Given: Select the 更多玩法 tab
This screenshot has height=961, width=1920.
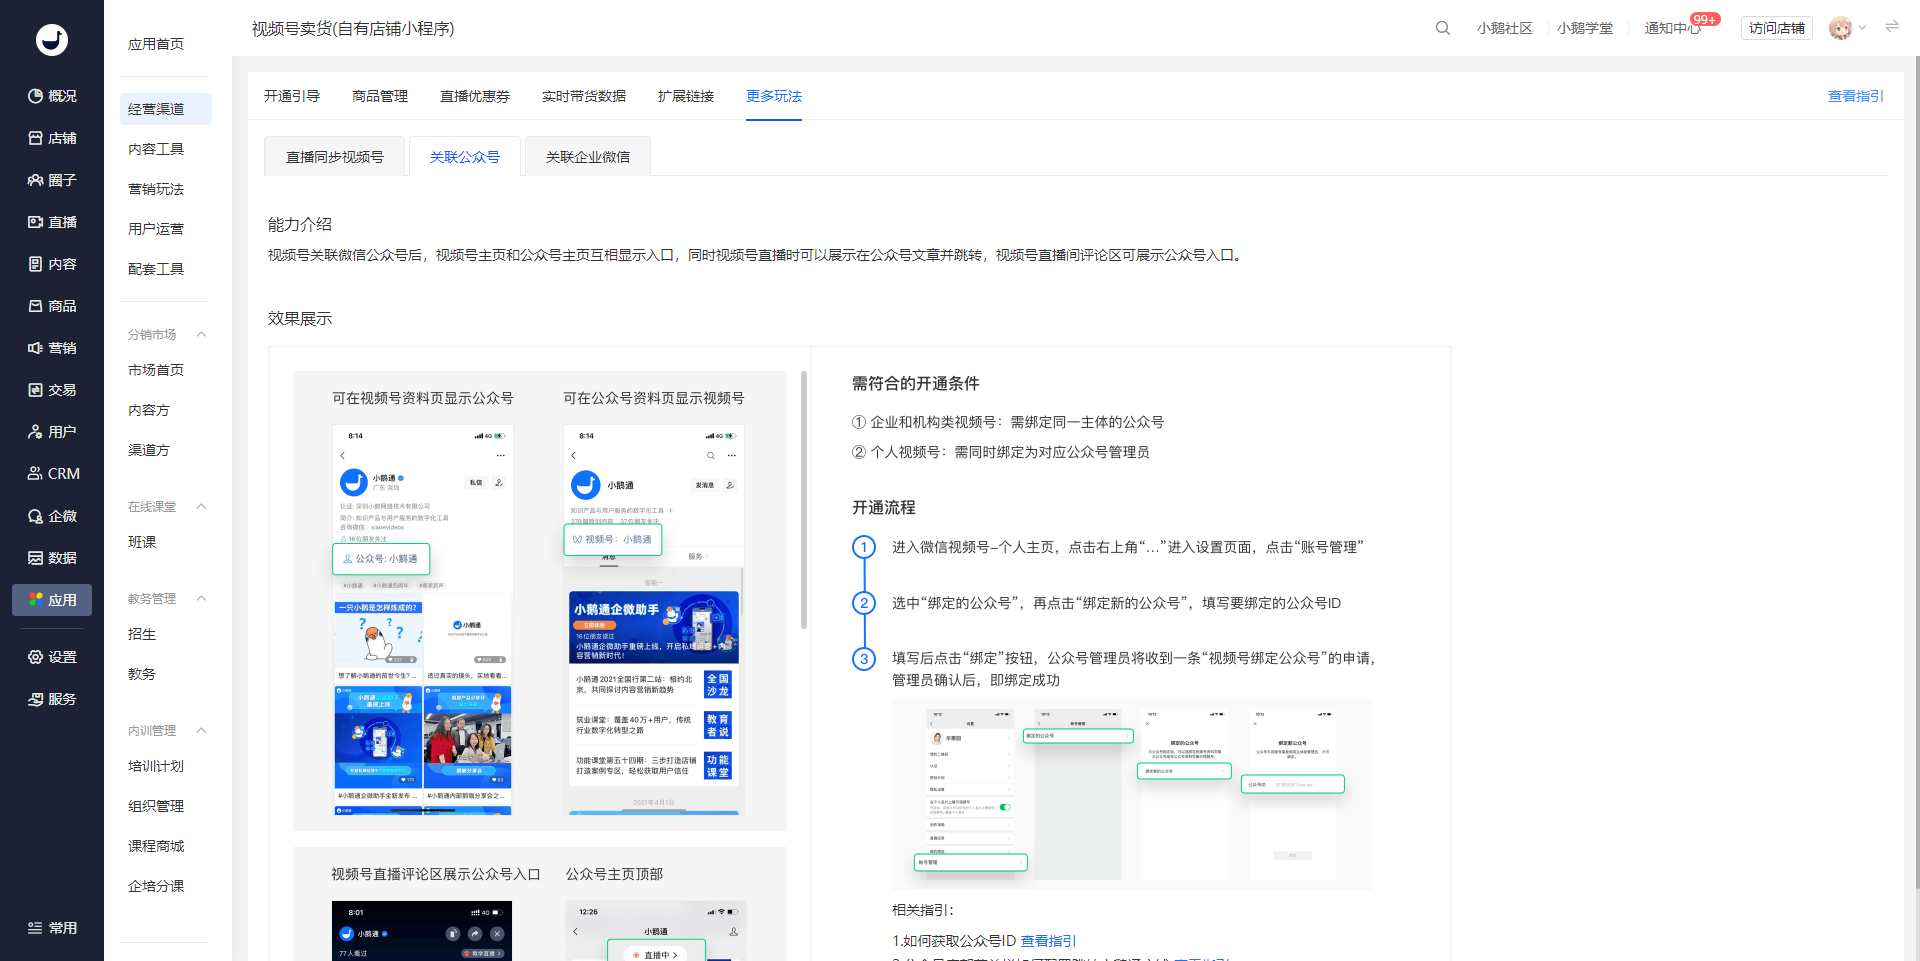Looking at the screenshot, I should coord(774,96).
